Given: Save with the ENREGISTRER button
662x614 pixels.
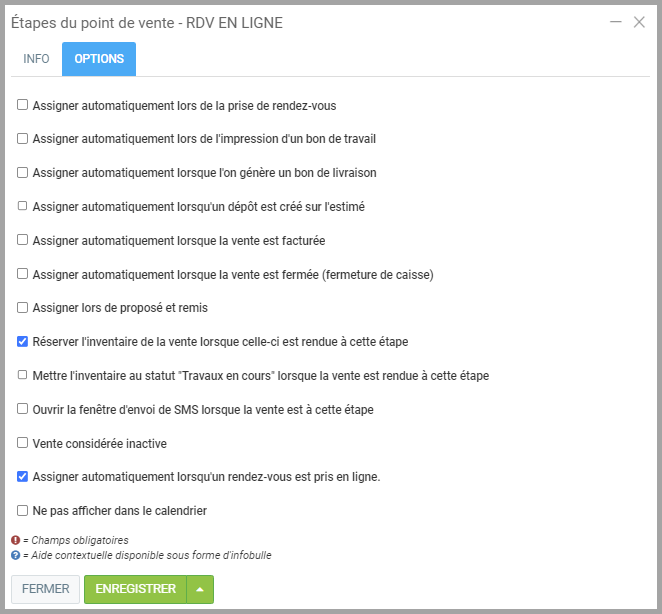Looking at the screenshot, I should pos(135,589).
